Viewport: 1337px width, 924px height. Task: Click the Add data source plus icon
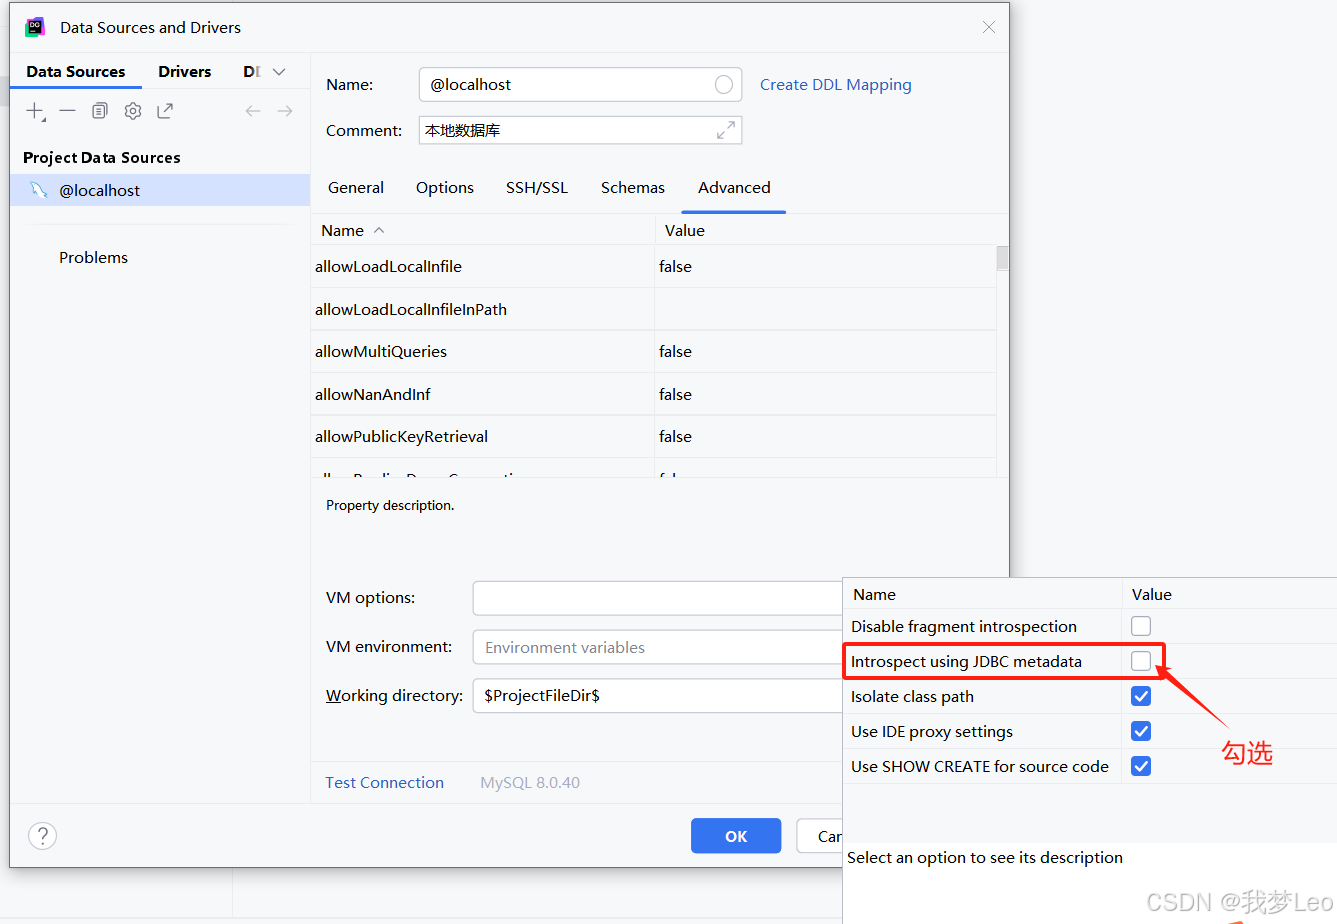pos(35,111)
